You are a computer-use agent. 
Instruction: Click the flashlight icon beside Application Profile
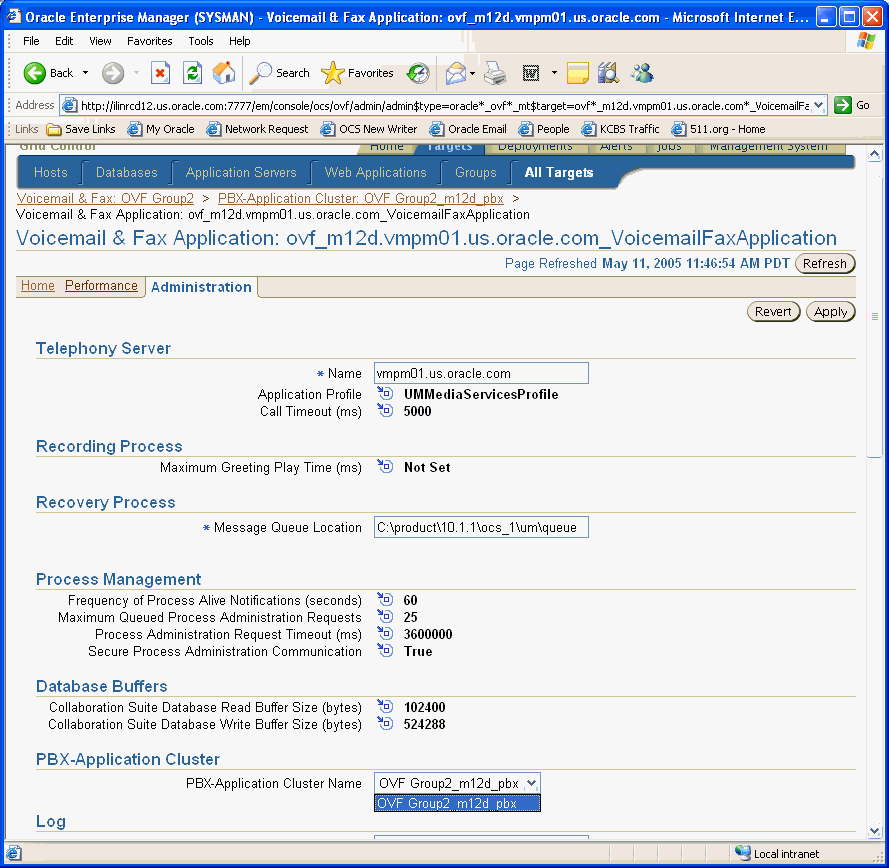pos(386,394)
